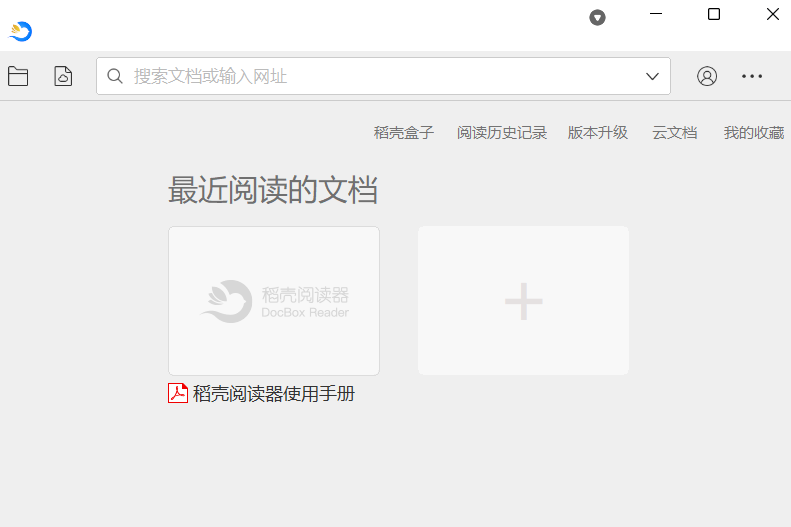
Task: Open 云文档 cloud documents
Action: [674, 133]
